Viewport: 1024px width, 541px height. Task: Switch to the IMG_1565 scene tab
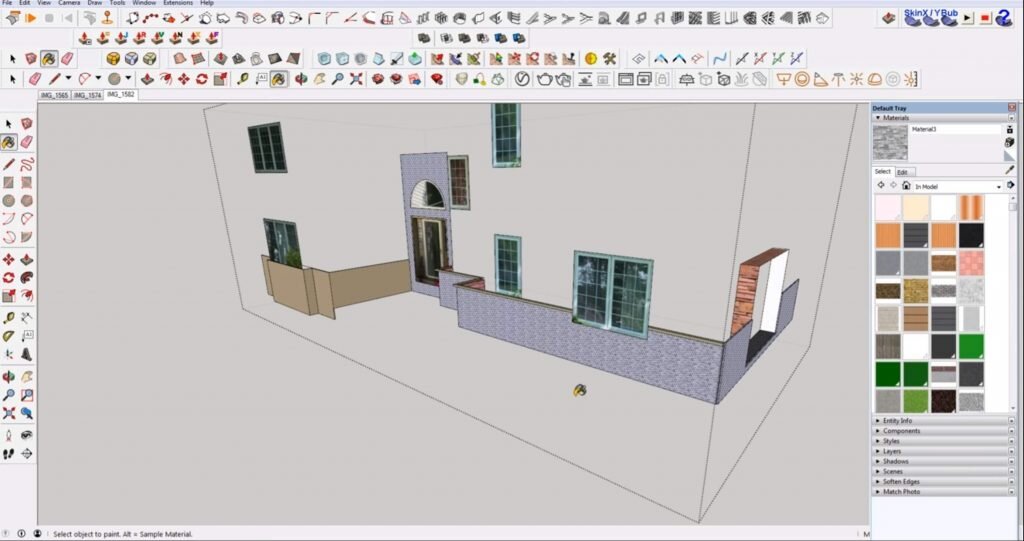click(x=54, y=95)
